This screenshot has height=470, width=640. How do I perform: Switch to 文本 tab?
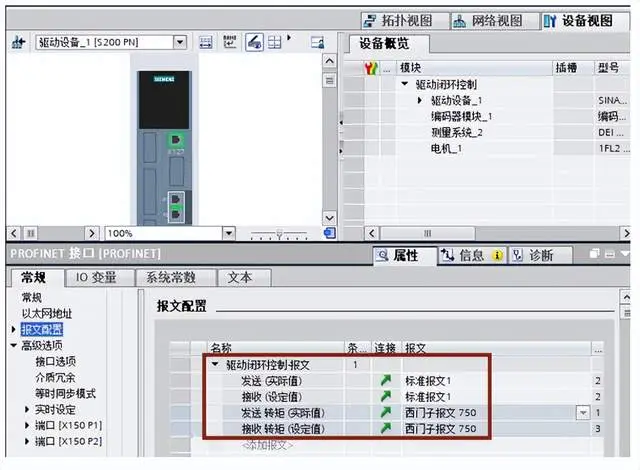pos(244,278)
